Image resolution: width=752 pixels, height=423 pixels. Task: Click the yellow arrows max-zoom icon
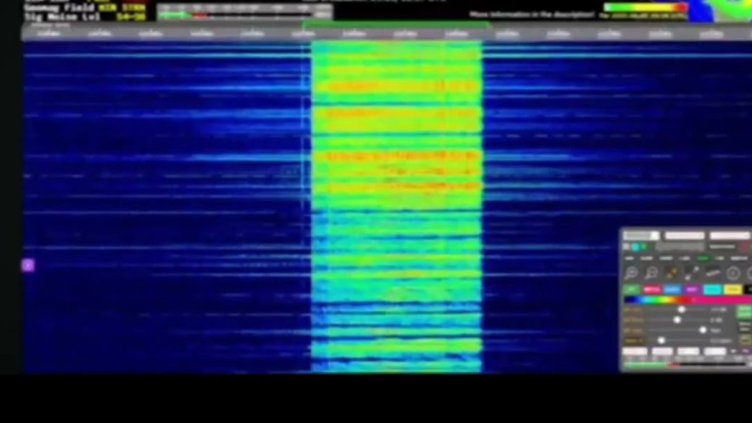pyautogui.click(x=671, y=273)
